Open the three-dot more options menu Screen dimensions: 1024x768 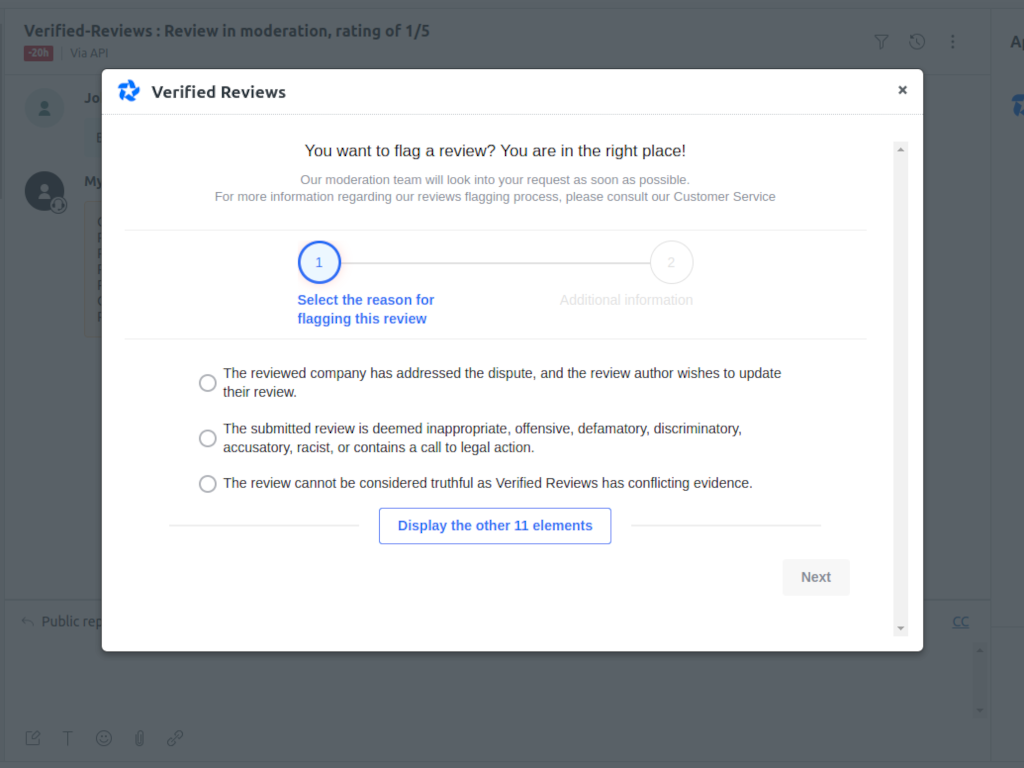click(953, 42)
